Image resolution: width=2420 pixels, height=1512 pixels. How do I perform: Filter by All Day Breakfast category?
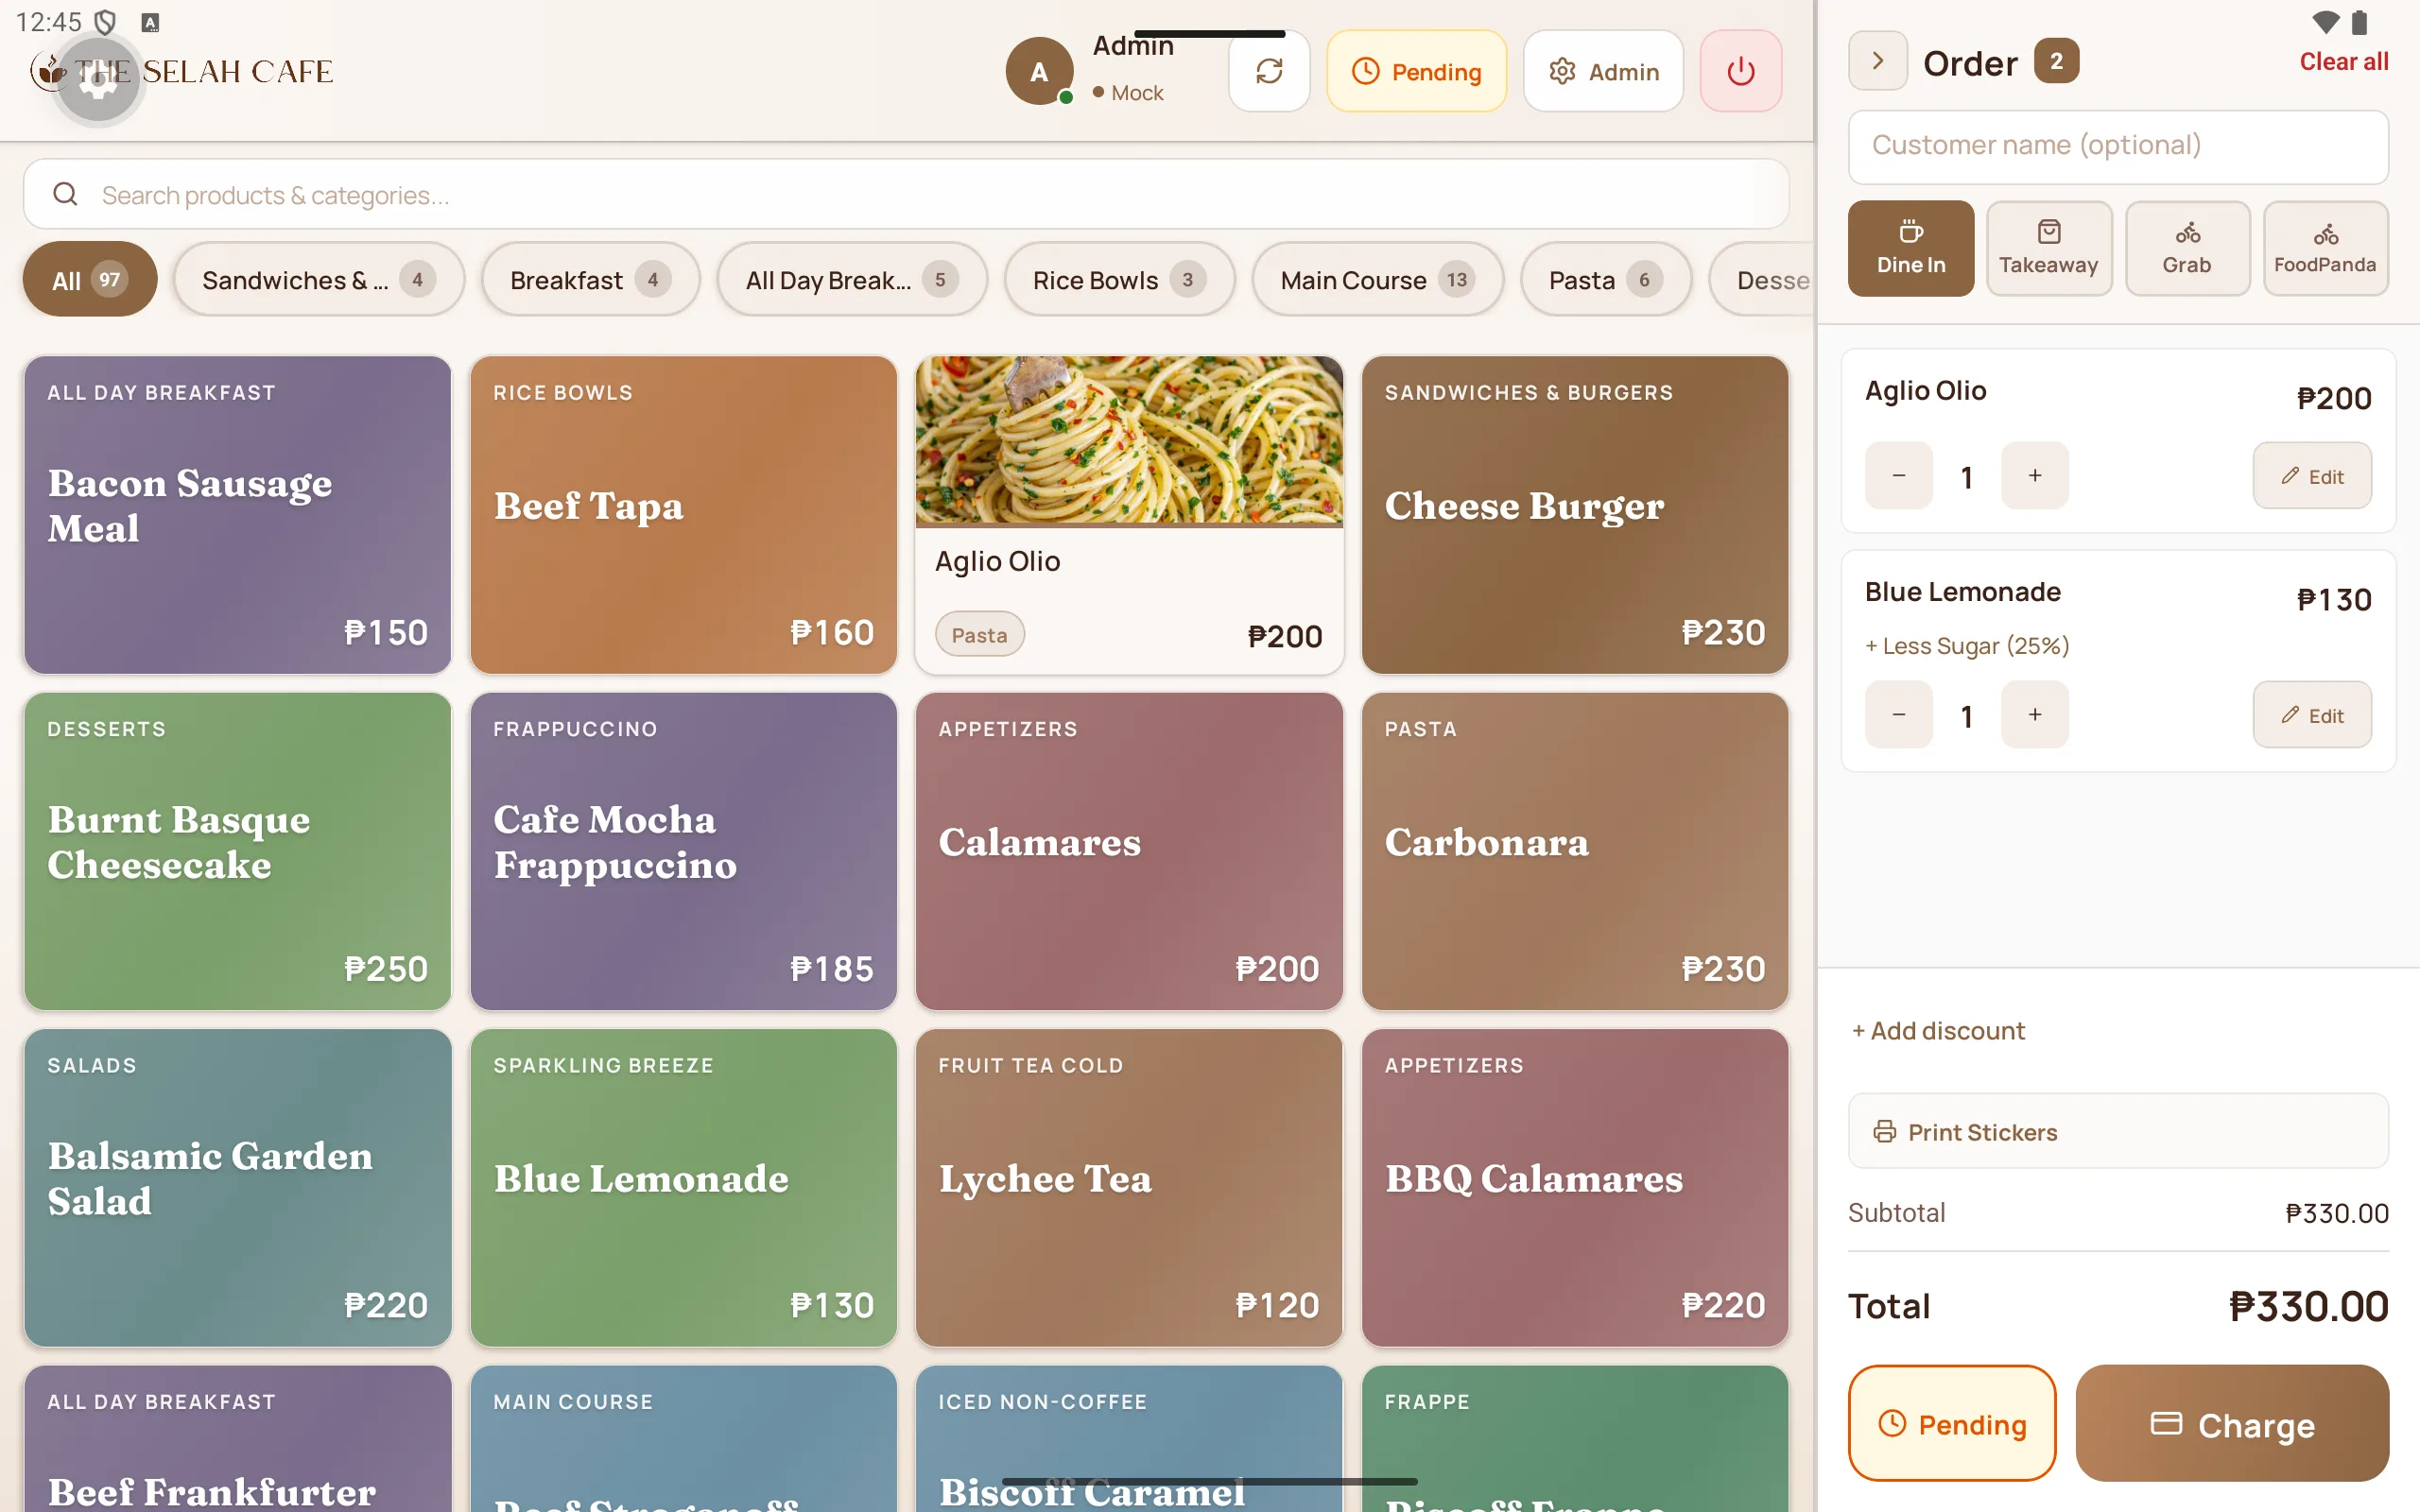click(x=851, y=279)
